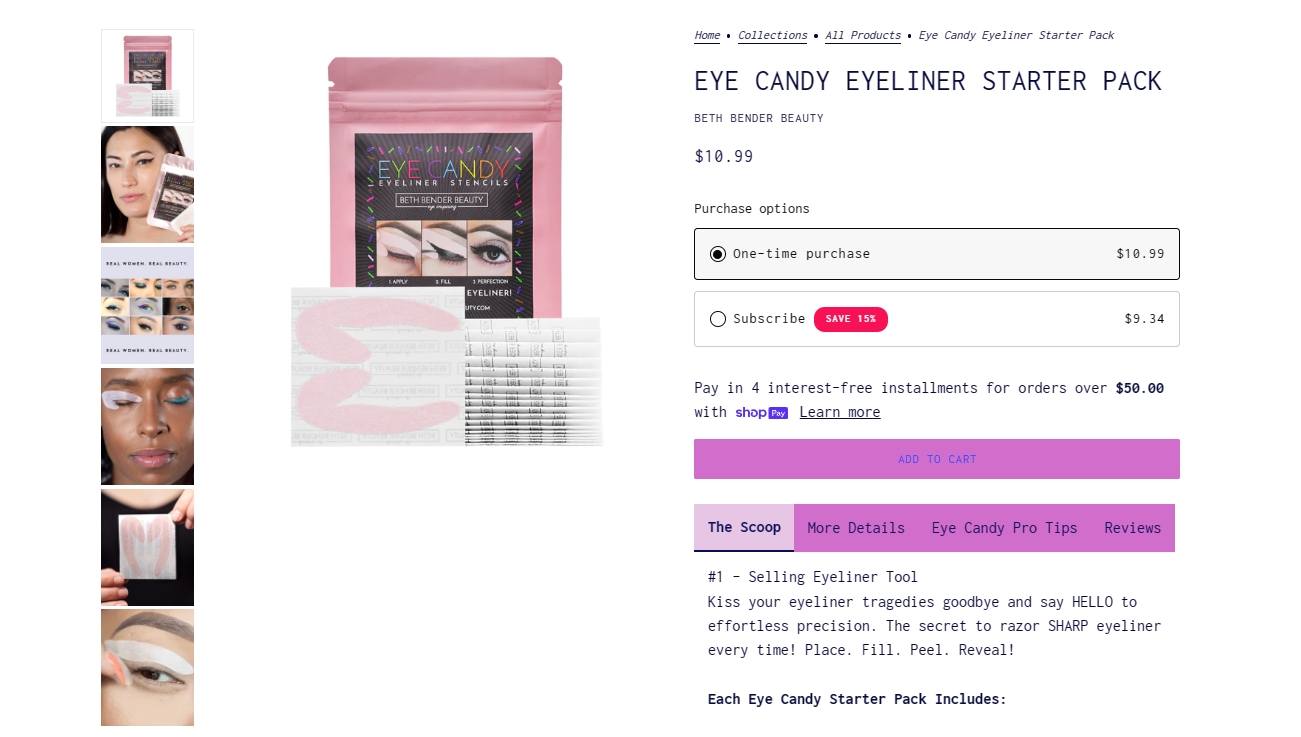Add the starter pack to cart
This screenshot has width=1301, height=737.
pos(937,459)
